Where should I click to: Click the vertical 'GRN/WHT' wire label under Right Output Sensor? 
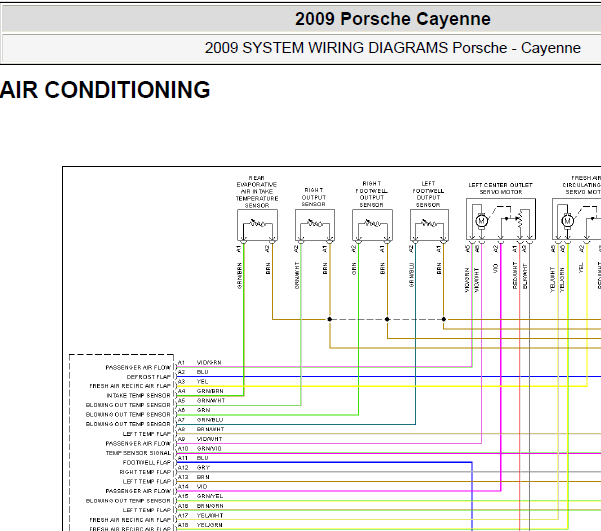pos(297,275)
